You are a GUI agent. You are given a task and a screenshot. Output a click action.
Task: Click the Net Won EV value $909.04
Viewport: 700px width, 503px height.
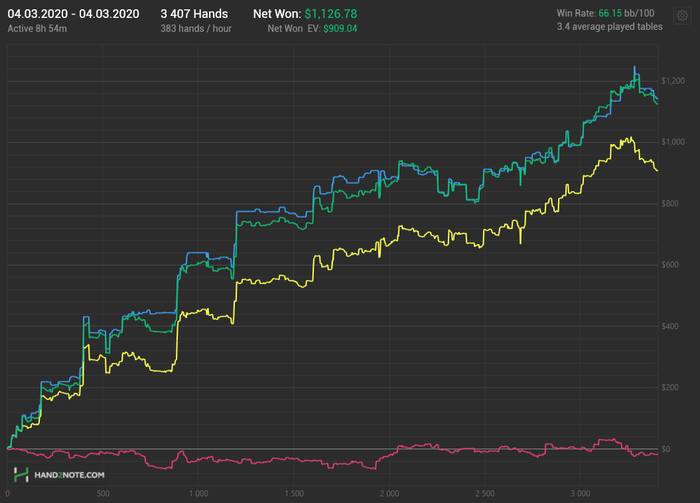pyautogui.click(x=340, y=29)
